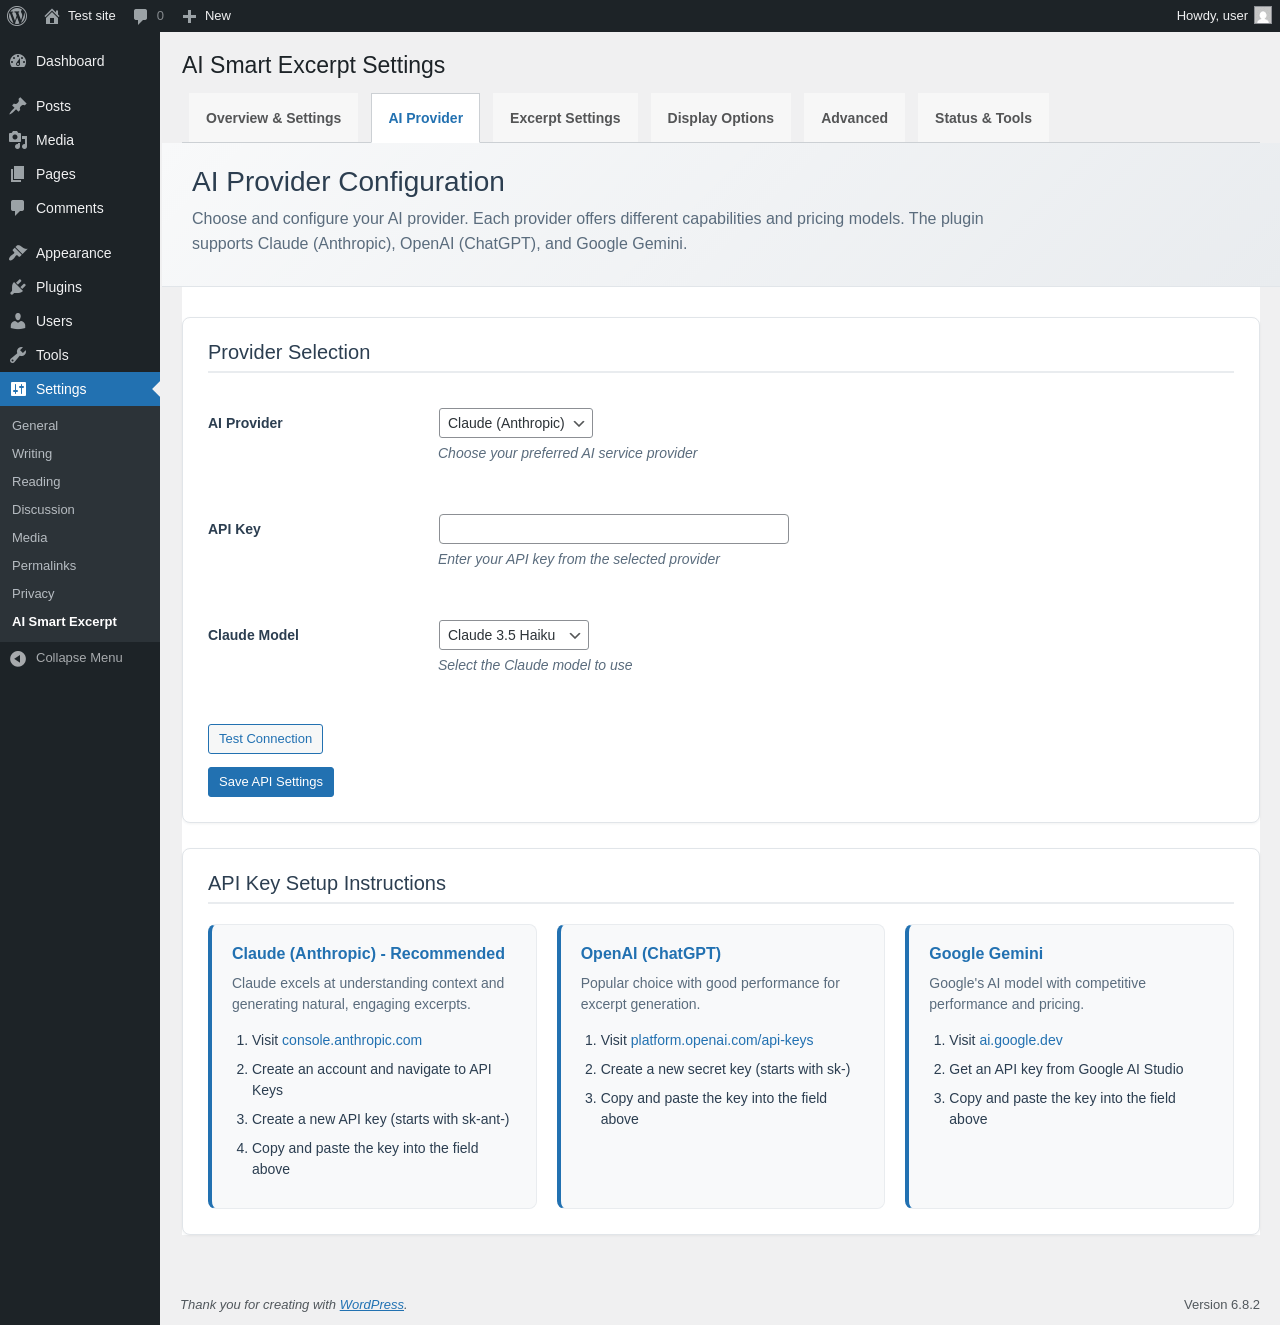The width and height of the screenshot is (1280, 1325).
Task: Switch to Overview & Settings tab
Action: click(x=273, y=118)
